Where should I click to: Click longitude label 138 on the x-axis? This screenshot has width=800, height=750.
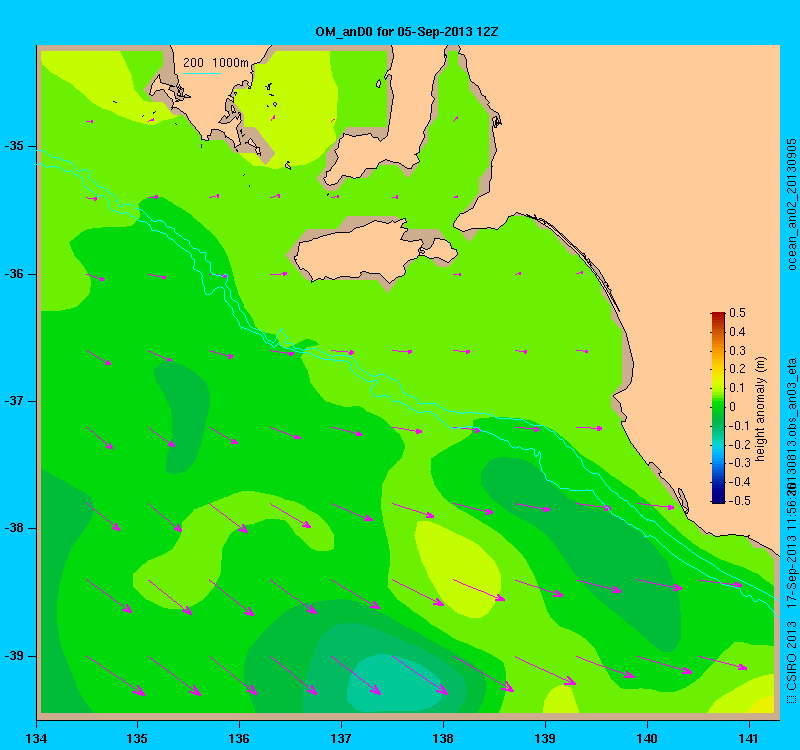click(x=443, y=738)
